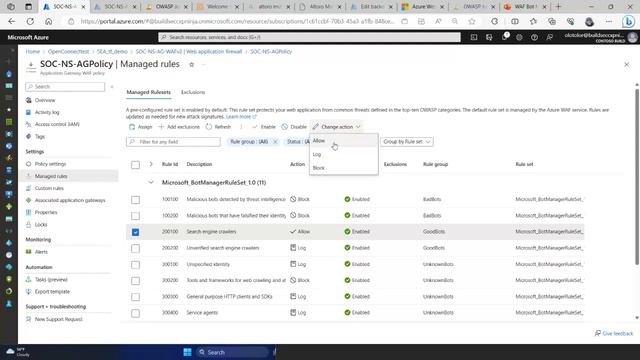Open the Change action dropdown
Screen dimensions: 640x360
pos(337,127)
